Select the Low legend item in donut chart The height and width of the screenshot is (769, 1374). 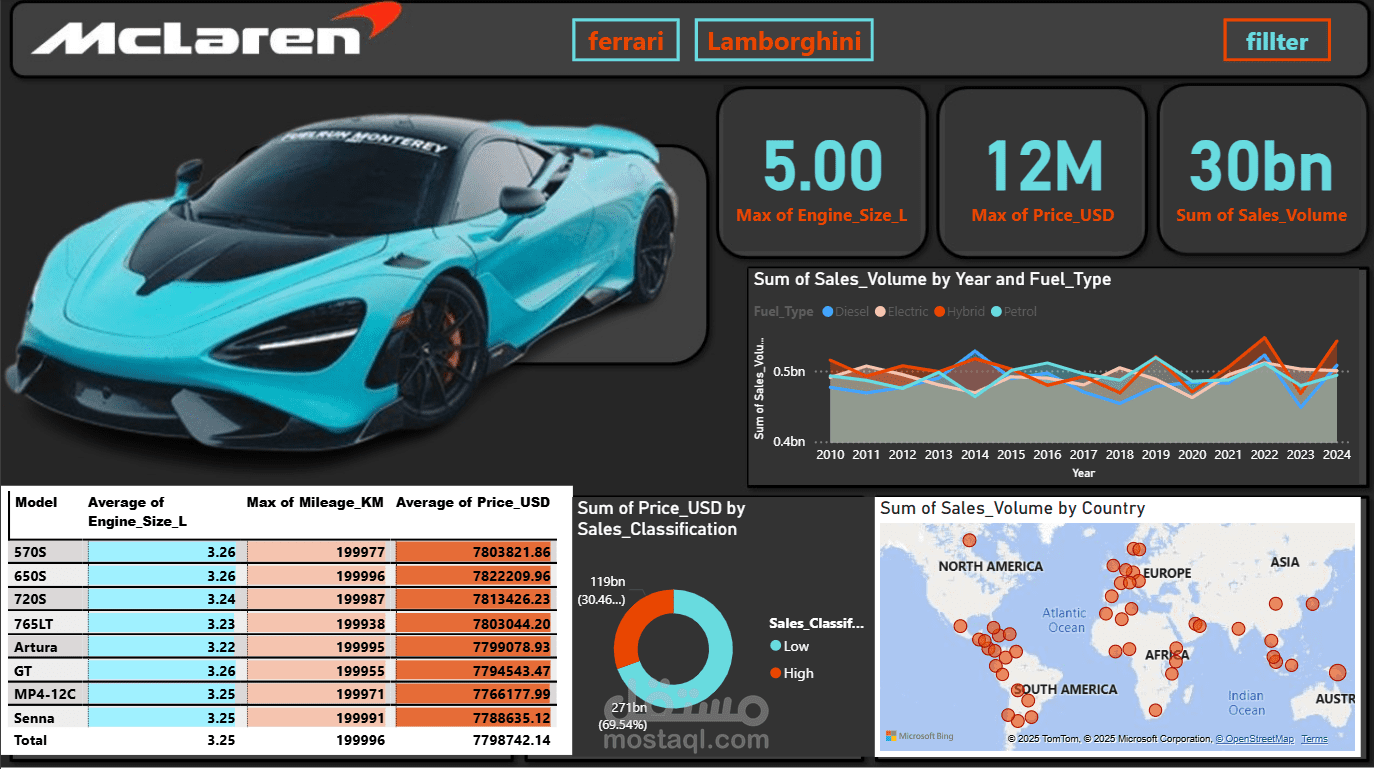click(x=789, y=647)
